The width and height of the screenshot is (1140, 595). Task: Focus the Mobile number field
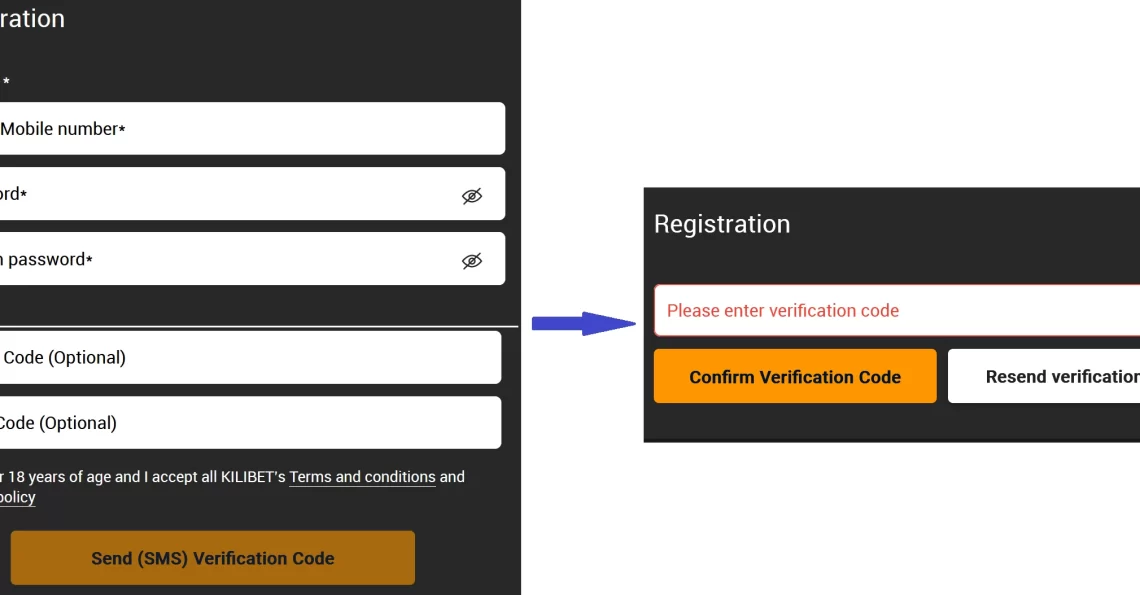[x=252, y=129]
